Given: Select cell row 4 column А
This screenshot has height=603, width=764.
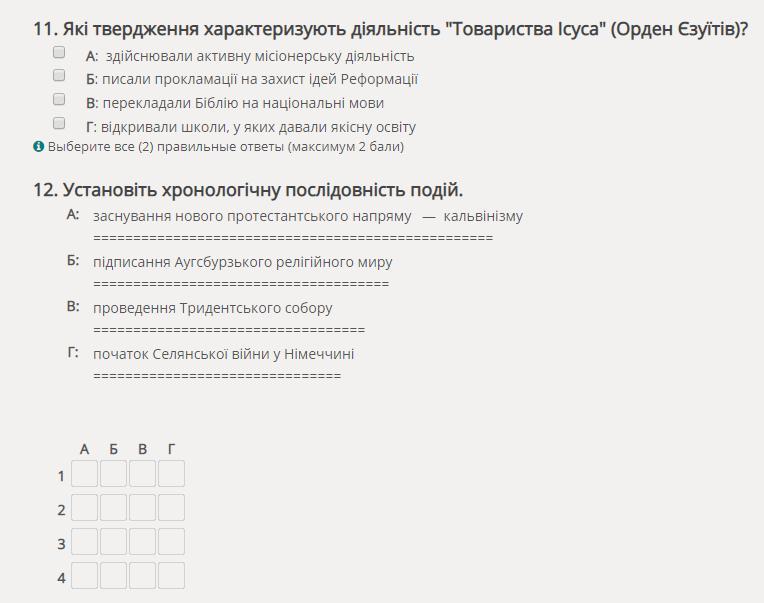Looking at the screenshot, I should pos(84,576).
